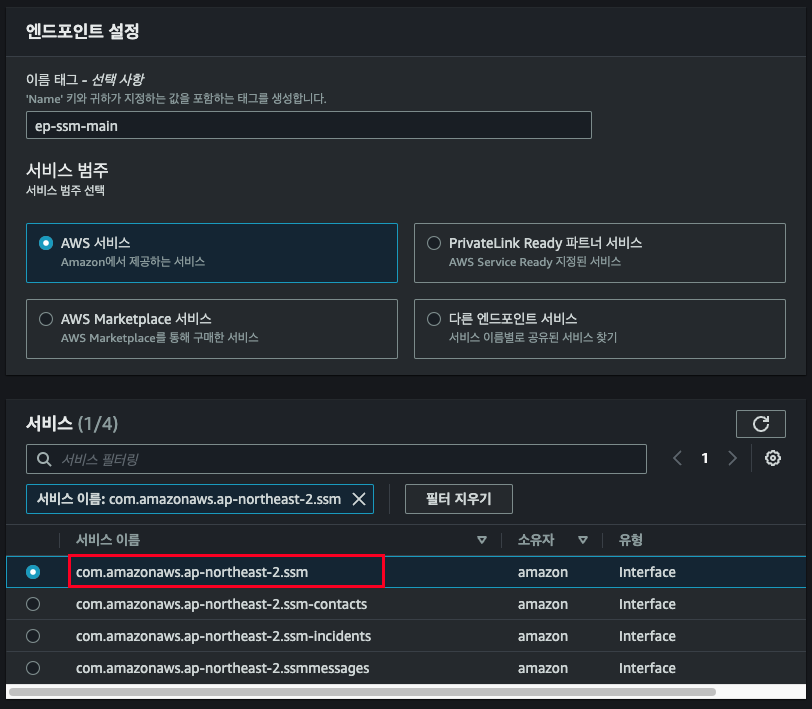Click search magnifier in service filter
This screenshot has width=812, height=709.
[44, 459]
